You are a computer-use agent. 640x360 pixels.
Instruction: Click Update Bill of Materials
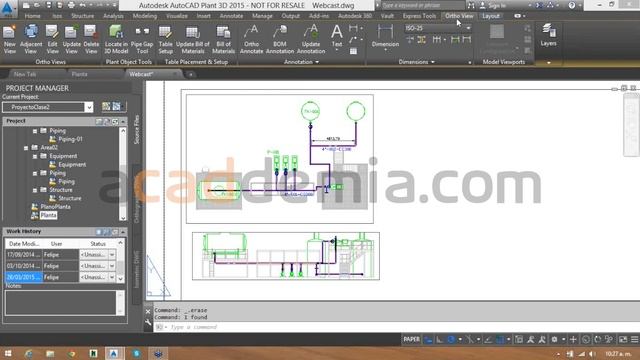193,39
